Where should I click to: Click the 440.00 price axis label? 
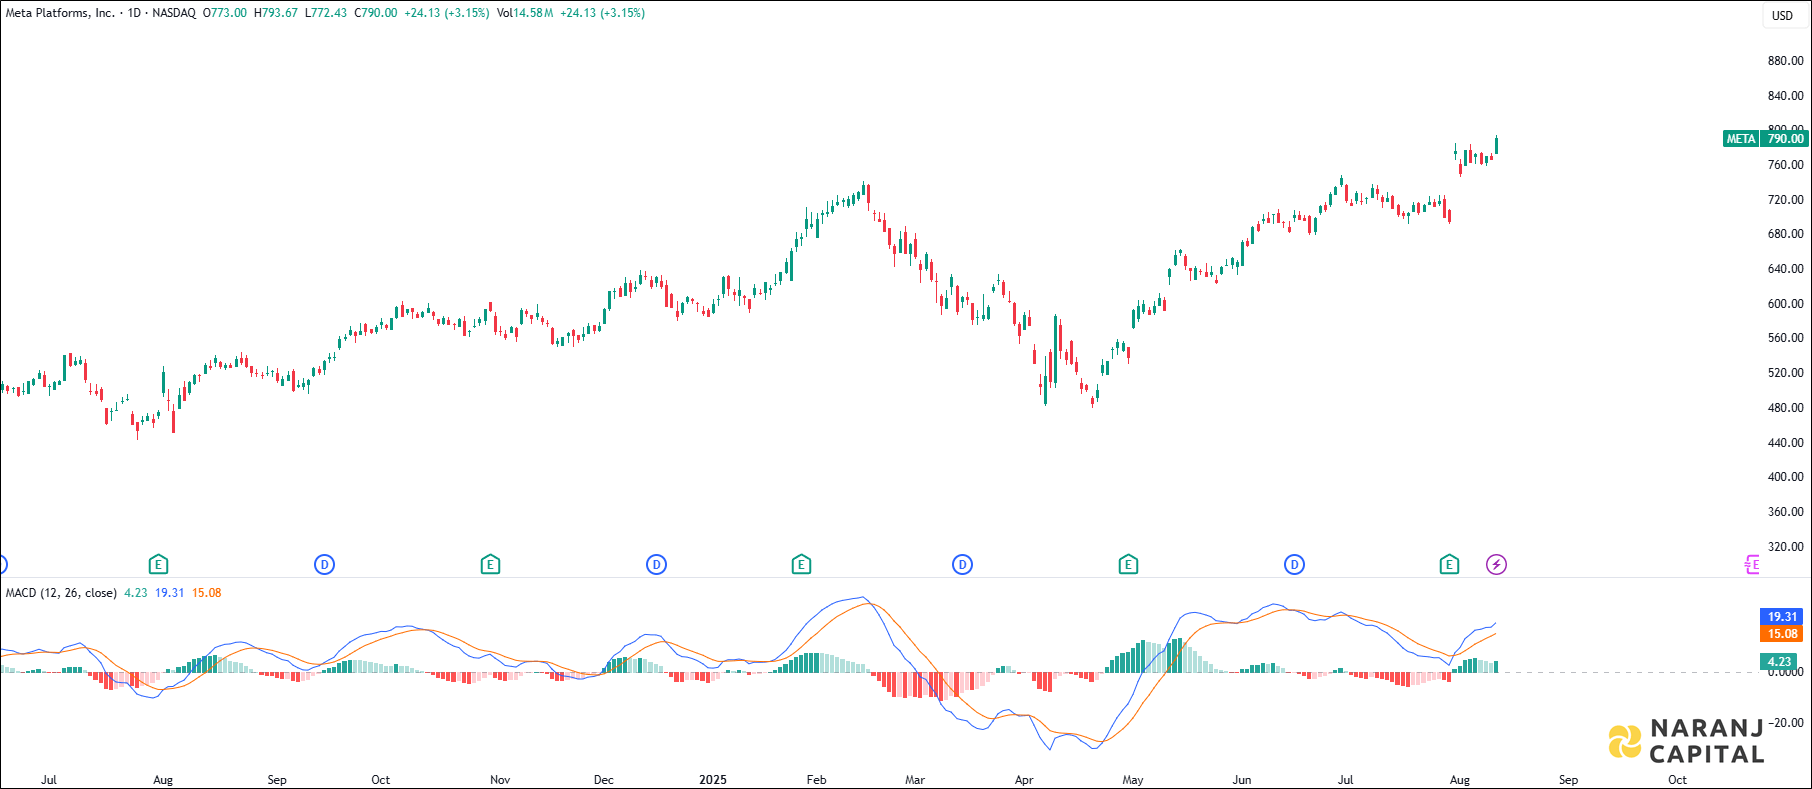[x=1785, y=443]
